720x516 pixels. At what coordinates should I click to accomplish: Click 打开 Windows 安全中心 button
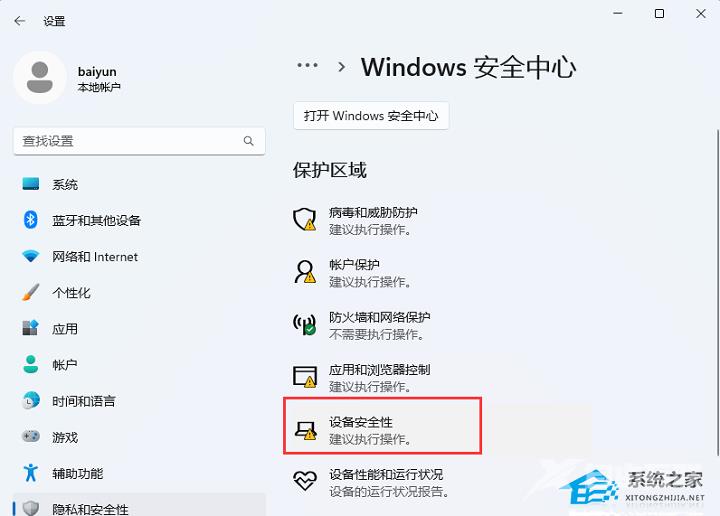click(x=371, y=116)
